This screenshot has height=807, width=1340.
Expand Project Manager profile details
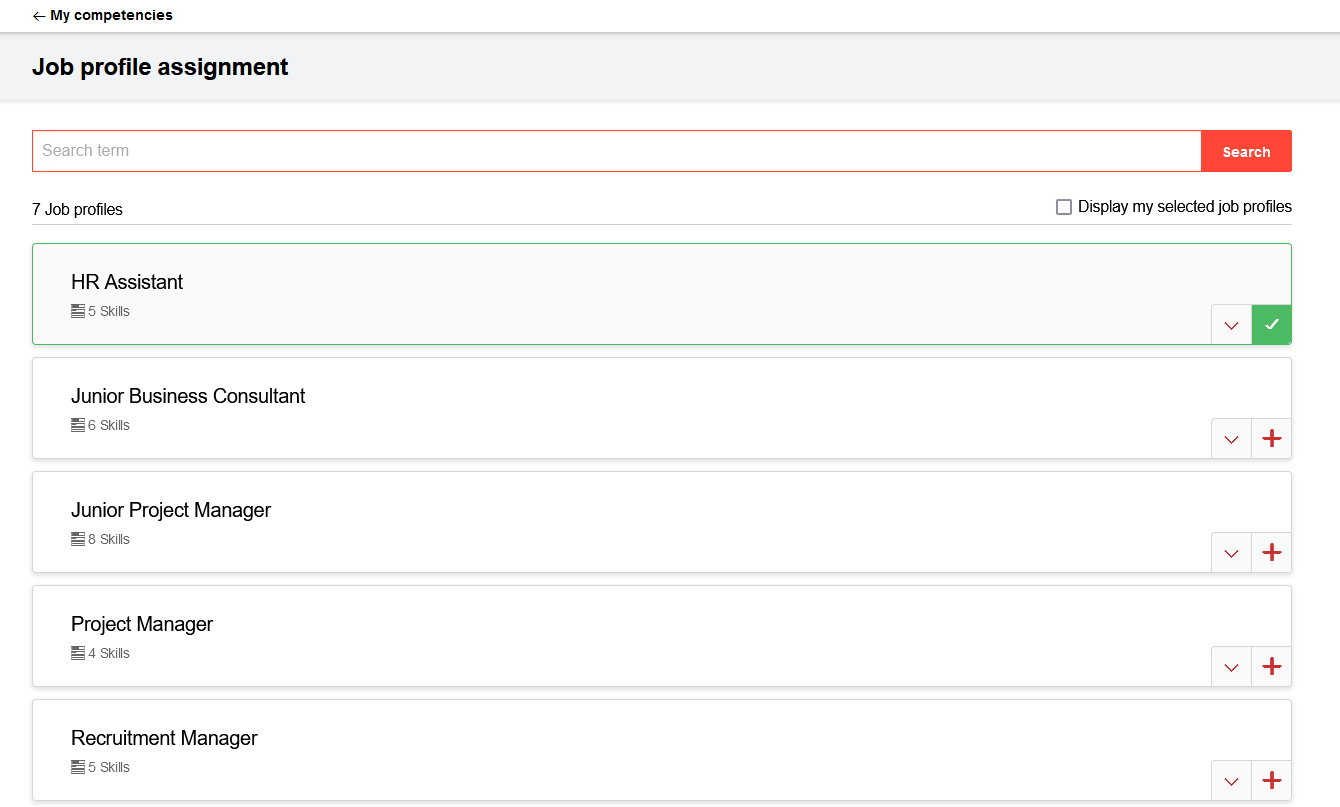(1231, 667)
